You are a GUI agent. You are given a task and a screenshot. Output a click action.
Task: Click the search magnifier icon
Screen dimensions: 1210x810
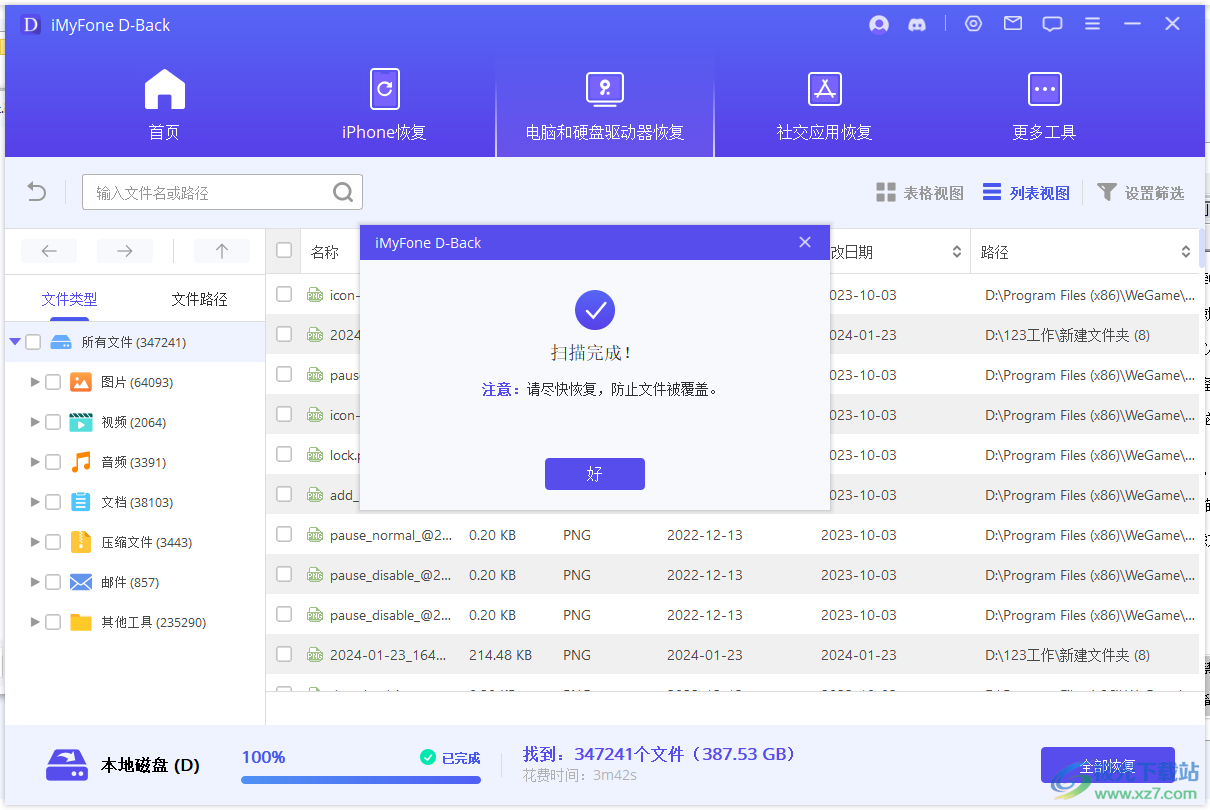(x=343, y=192)
